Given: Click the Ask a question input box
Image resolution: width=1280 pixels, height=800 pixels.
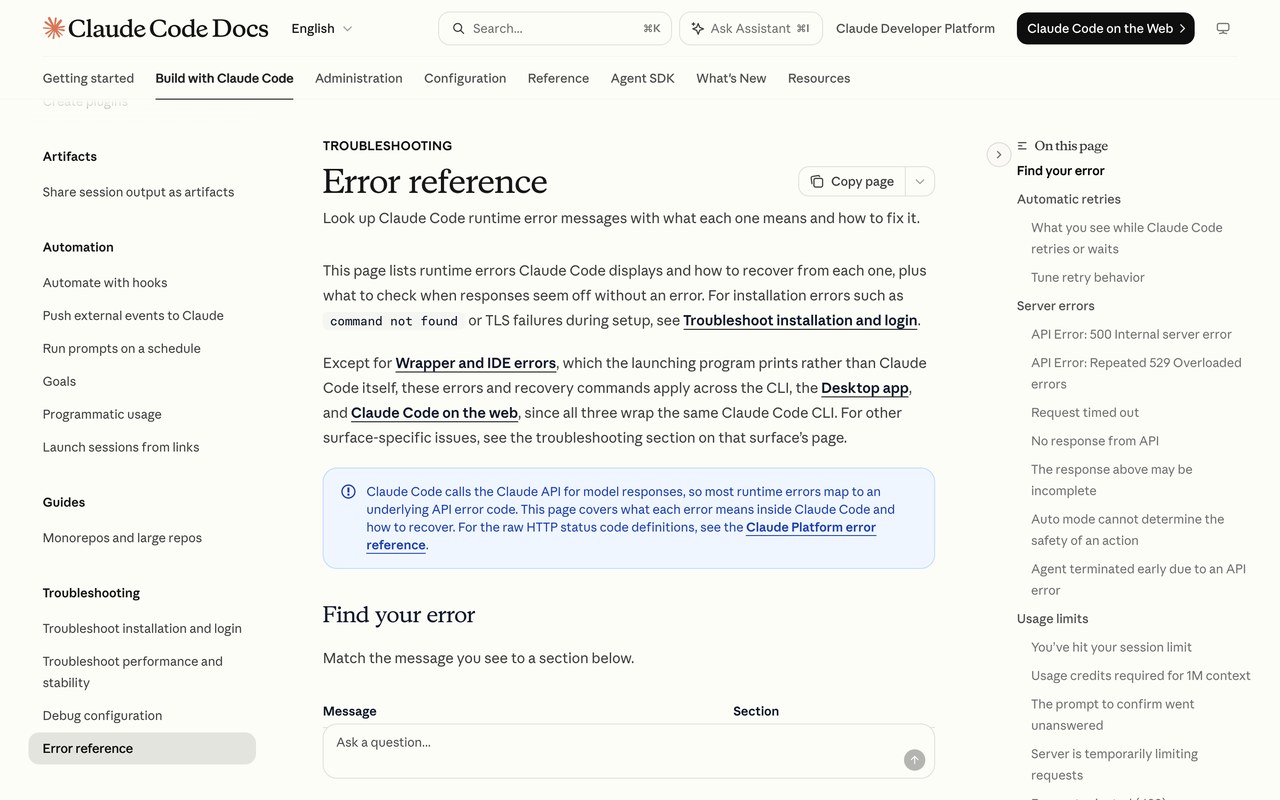Looking at the screenshot, I should (629, 751).
